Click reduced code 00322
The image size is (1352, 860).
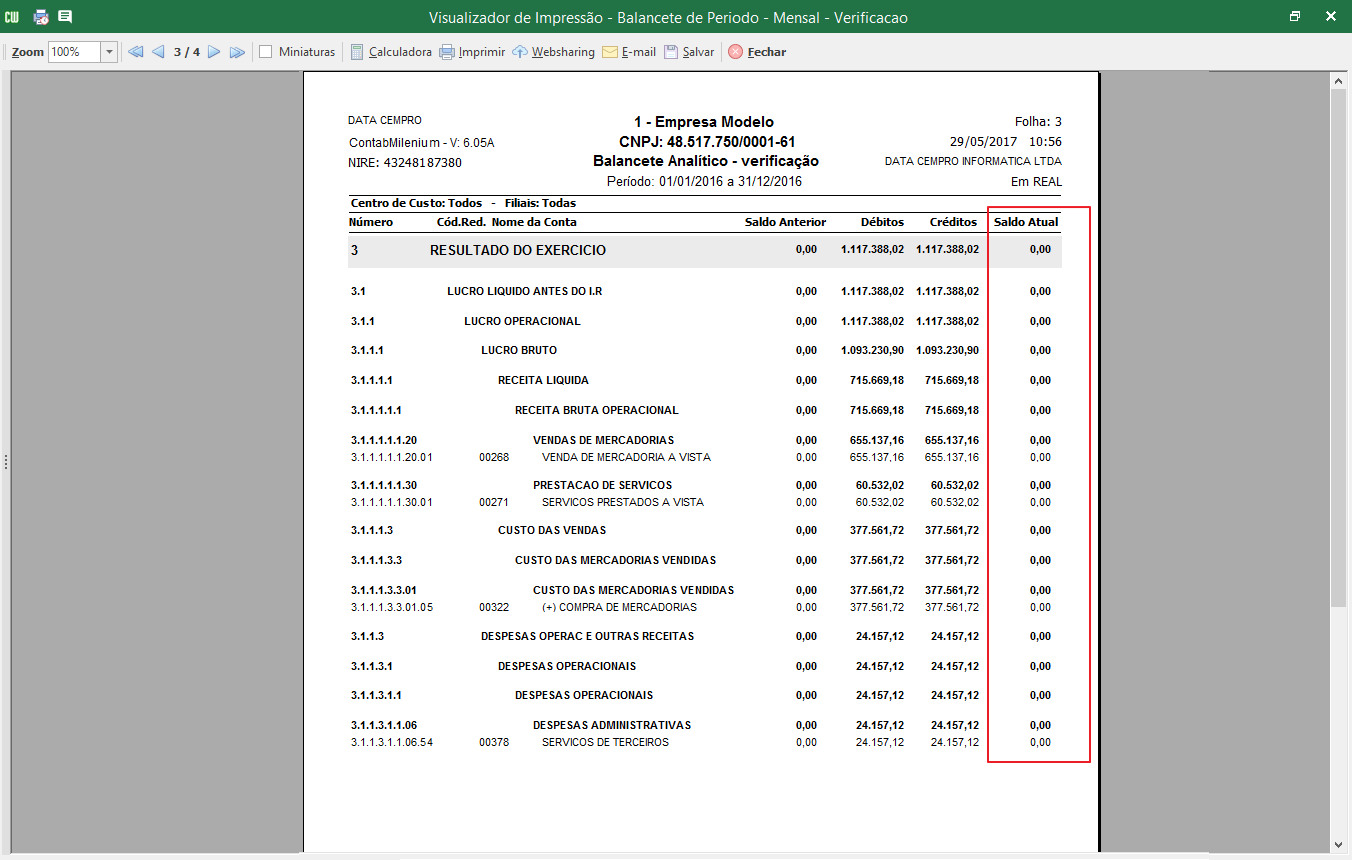click(x=494, y=607)
